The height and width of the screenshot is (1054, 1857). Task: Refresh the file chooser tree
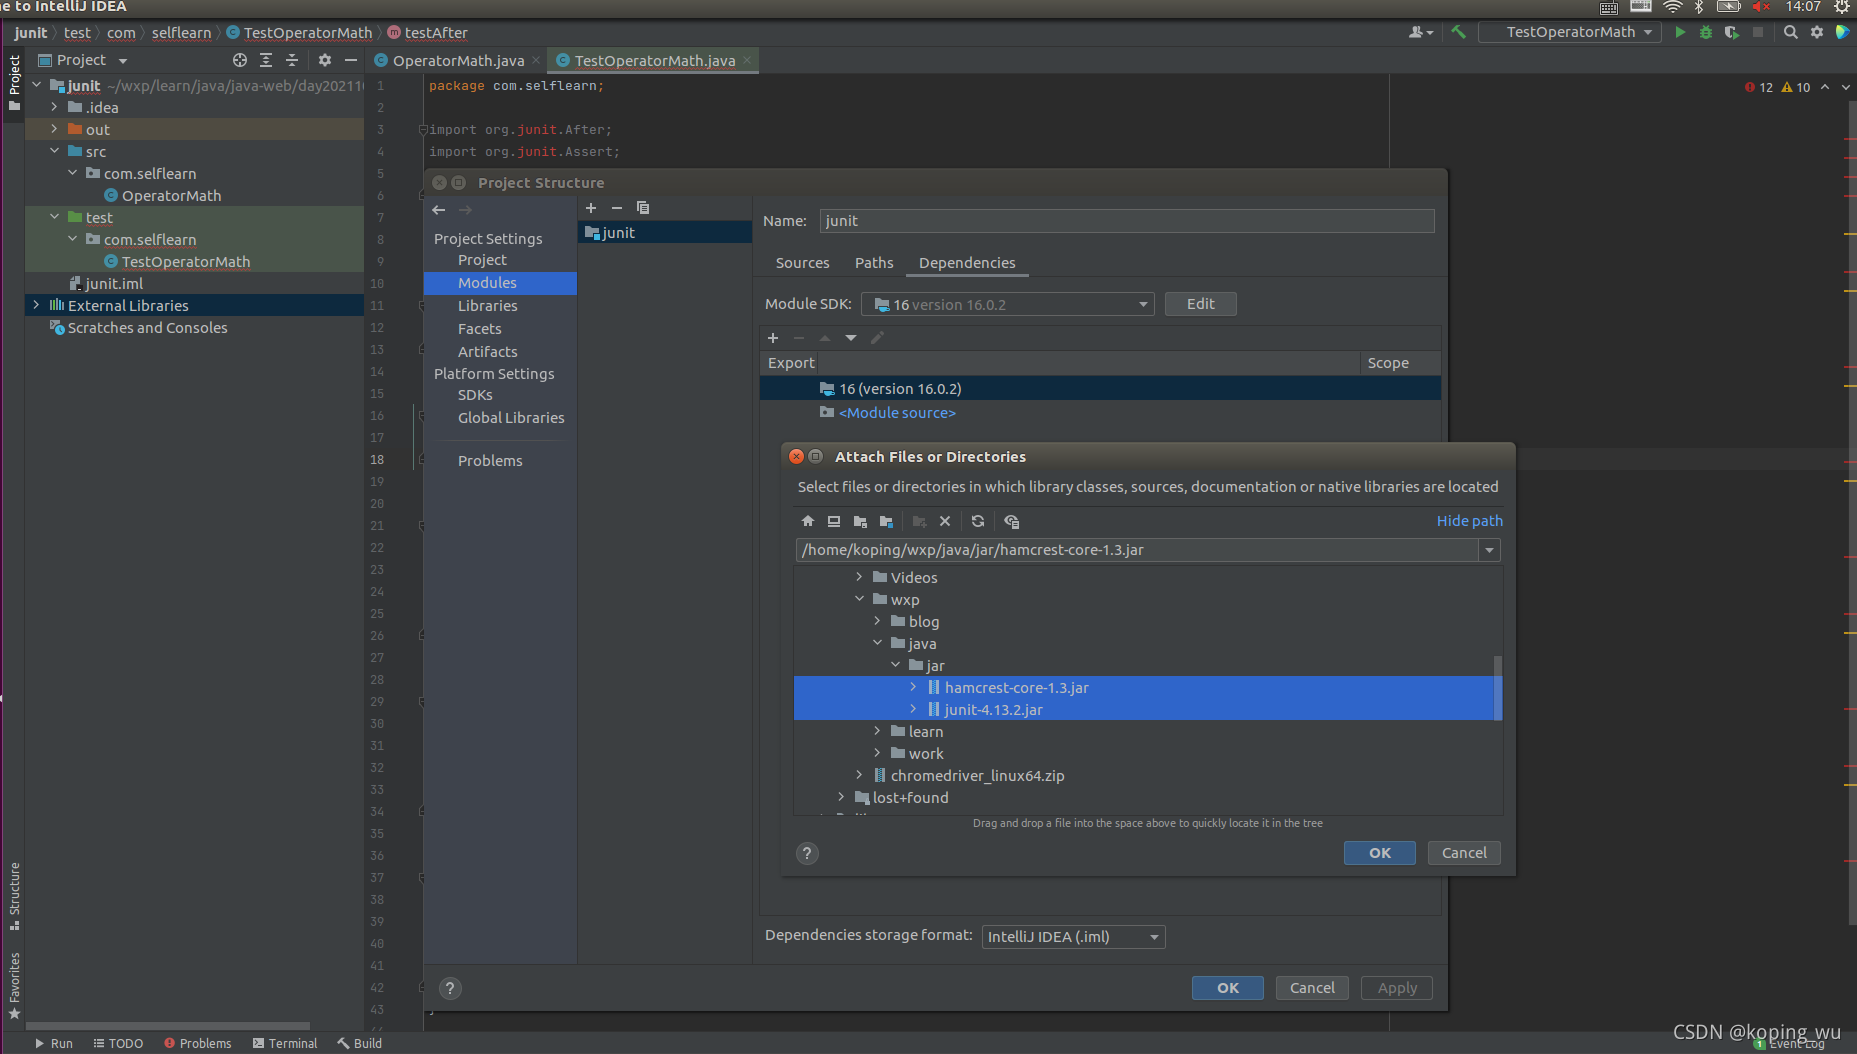pyautogui.click(x=978, y=521)
